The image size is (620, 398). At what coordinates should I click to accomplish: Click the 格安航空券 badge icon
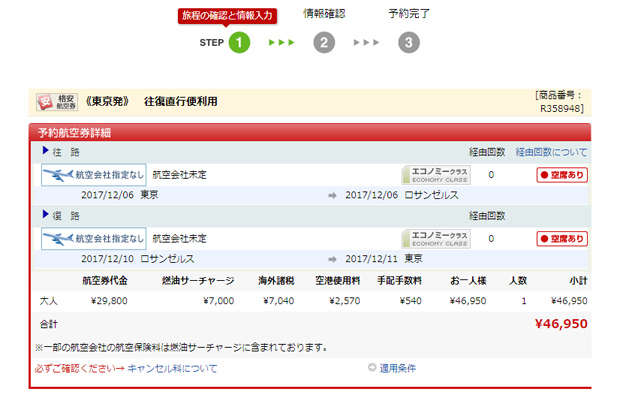(57, 102)
